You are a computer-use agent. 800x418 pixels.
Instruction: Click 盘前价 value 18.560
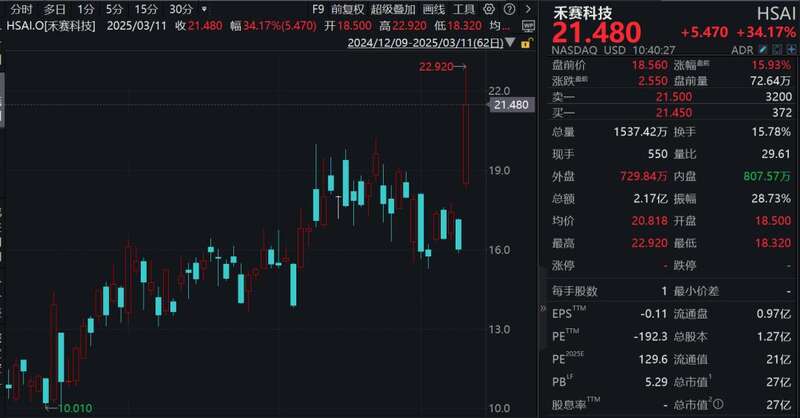coord(649,65)
